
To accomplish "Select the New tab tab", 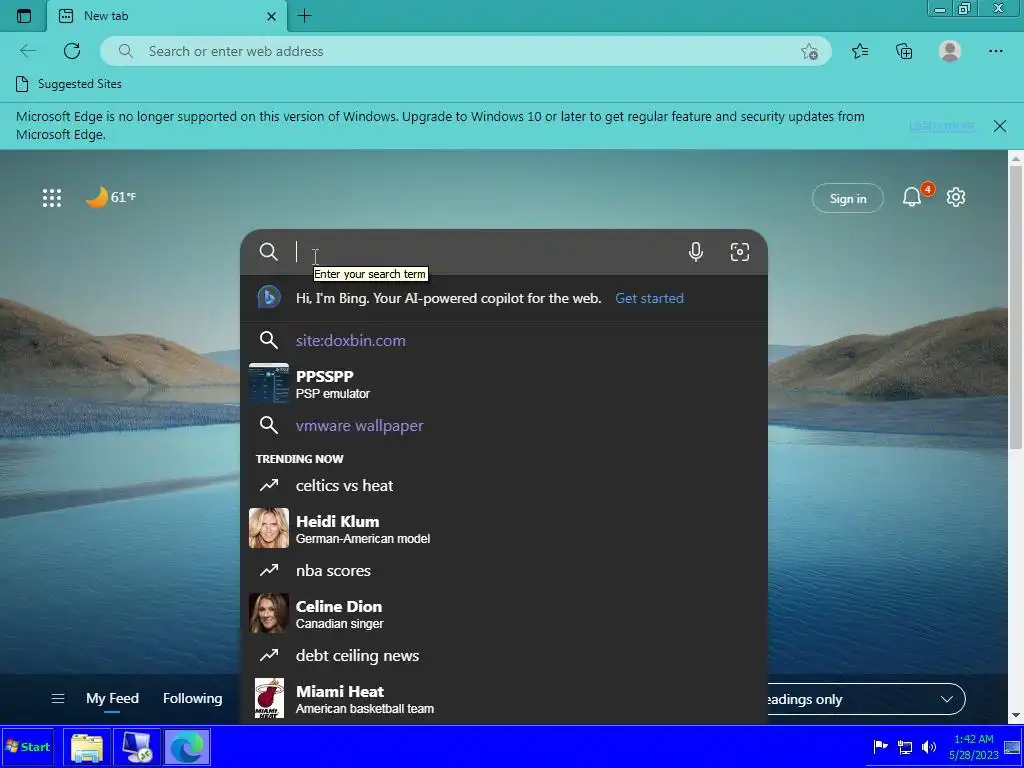I will [167, 16].
